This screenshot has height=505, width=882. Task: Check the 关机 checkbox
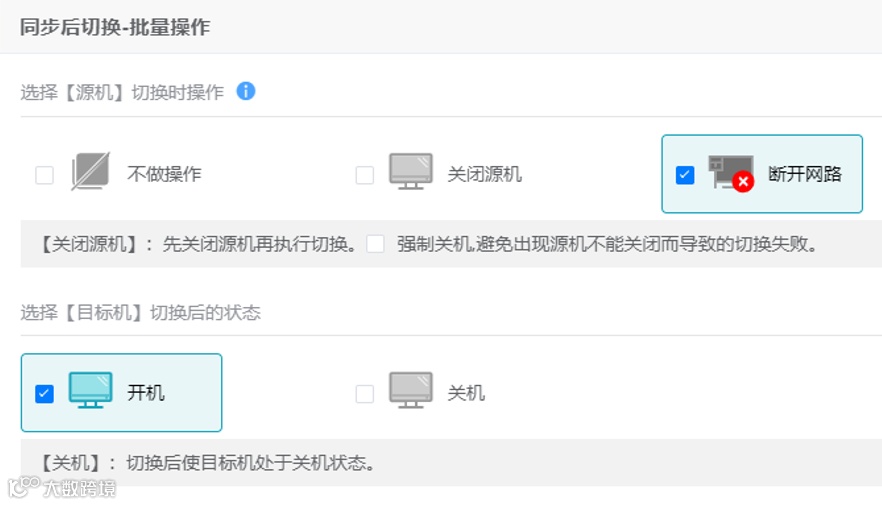pyautogui.click(x=364, y=393)
